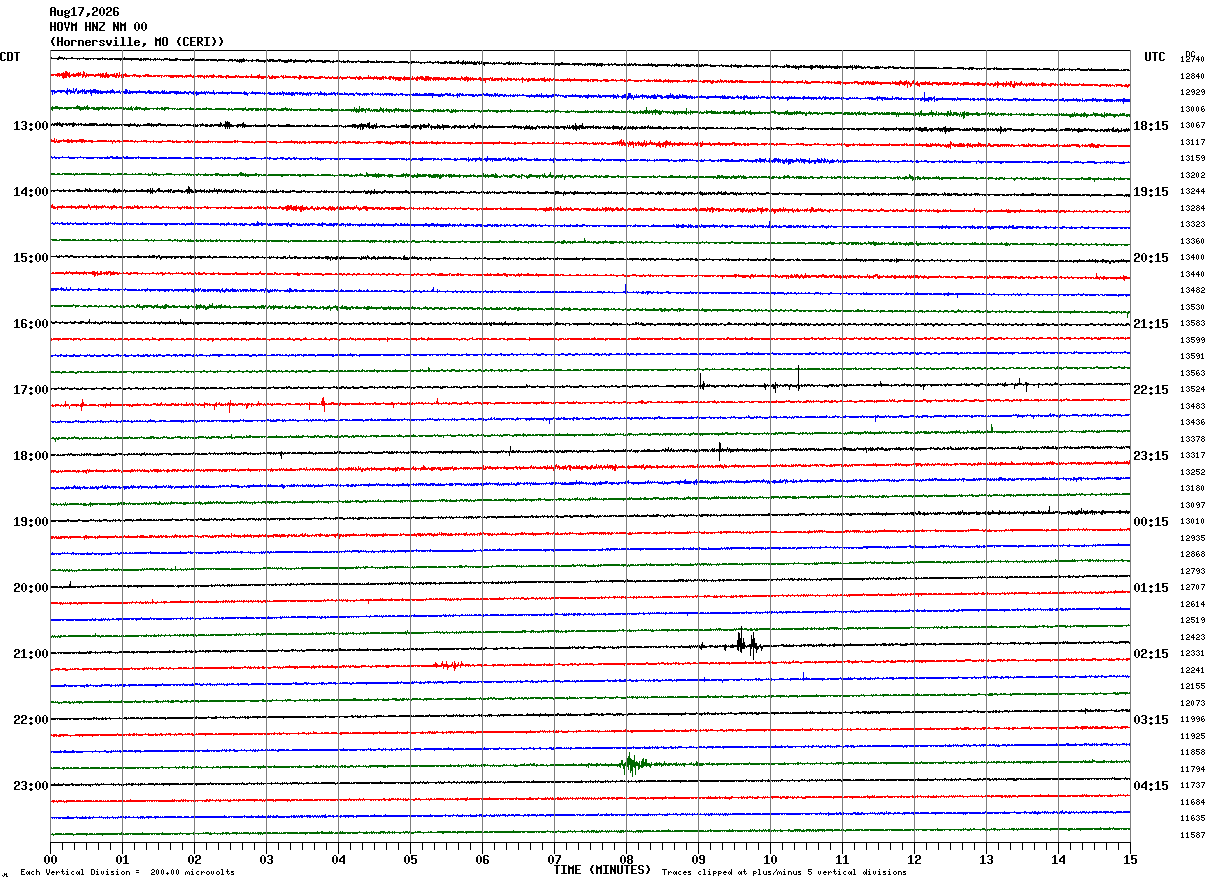Click the '21:15' UTC time label
The height and width of the screenshot is (886, 1210).
click(x=1151, y=324)
